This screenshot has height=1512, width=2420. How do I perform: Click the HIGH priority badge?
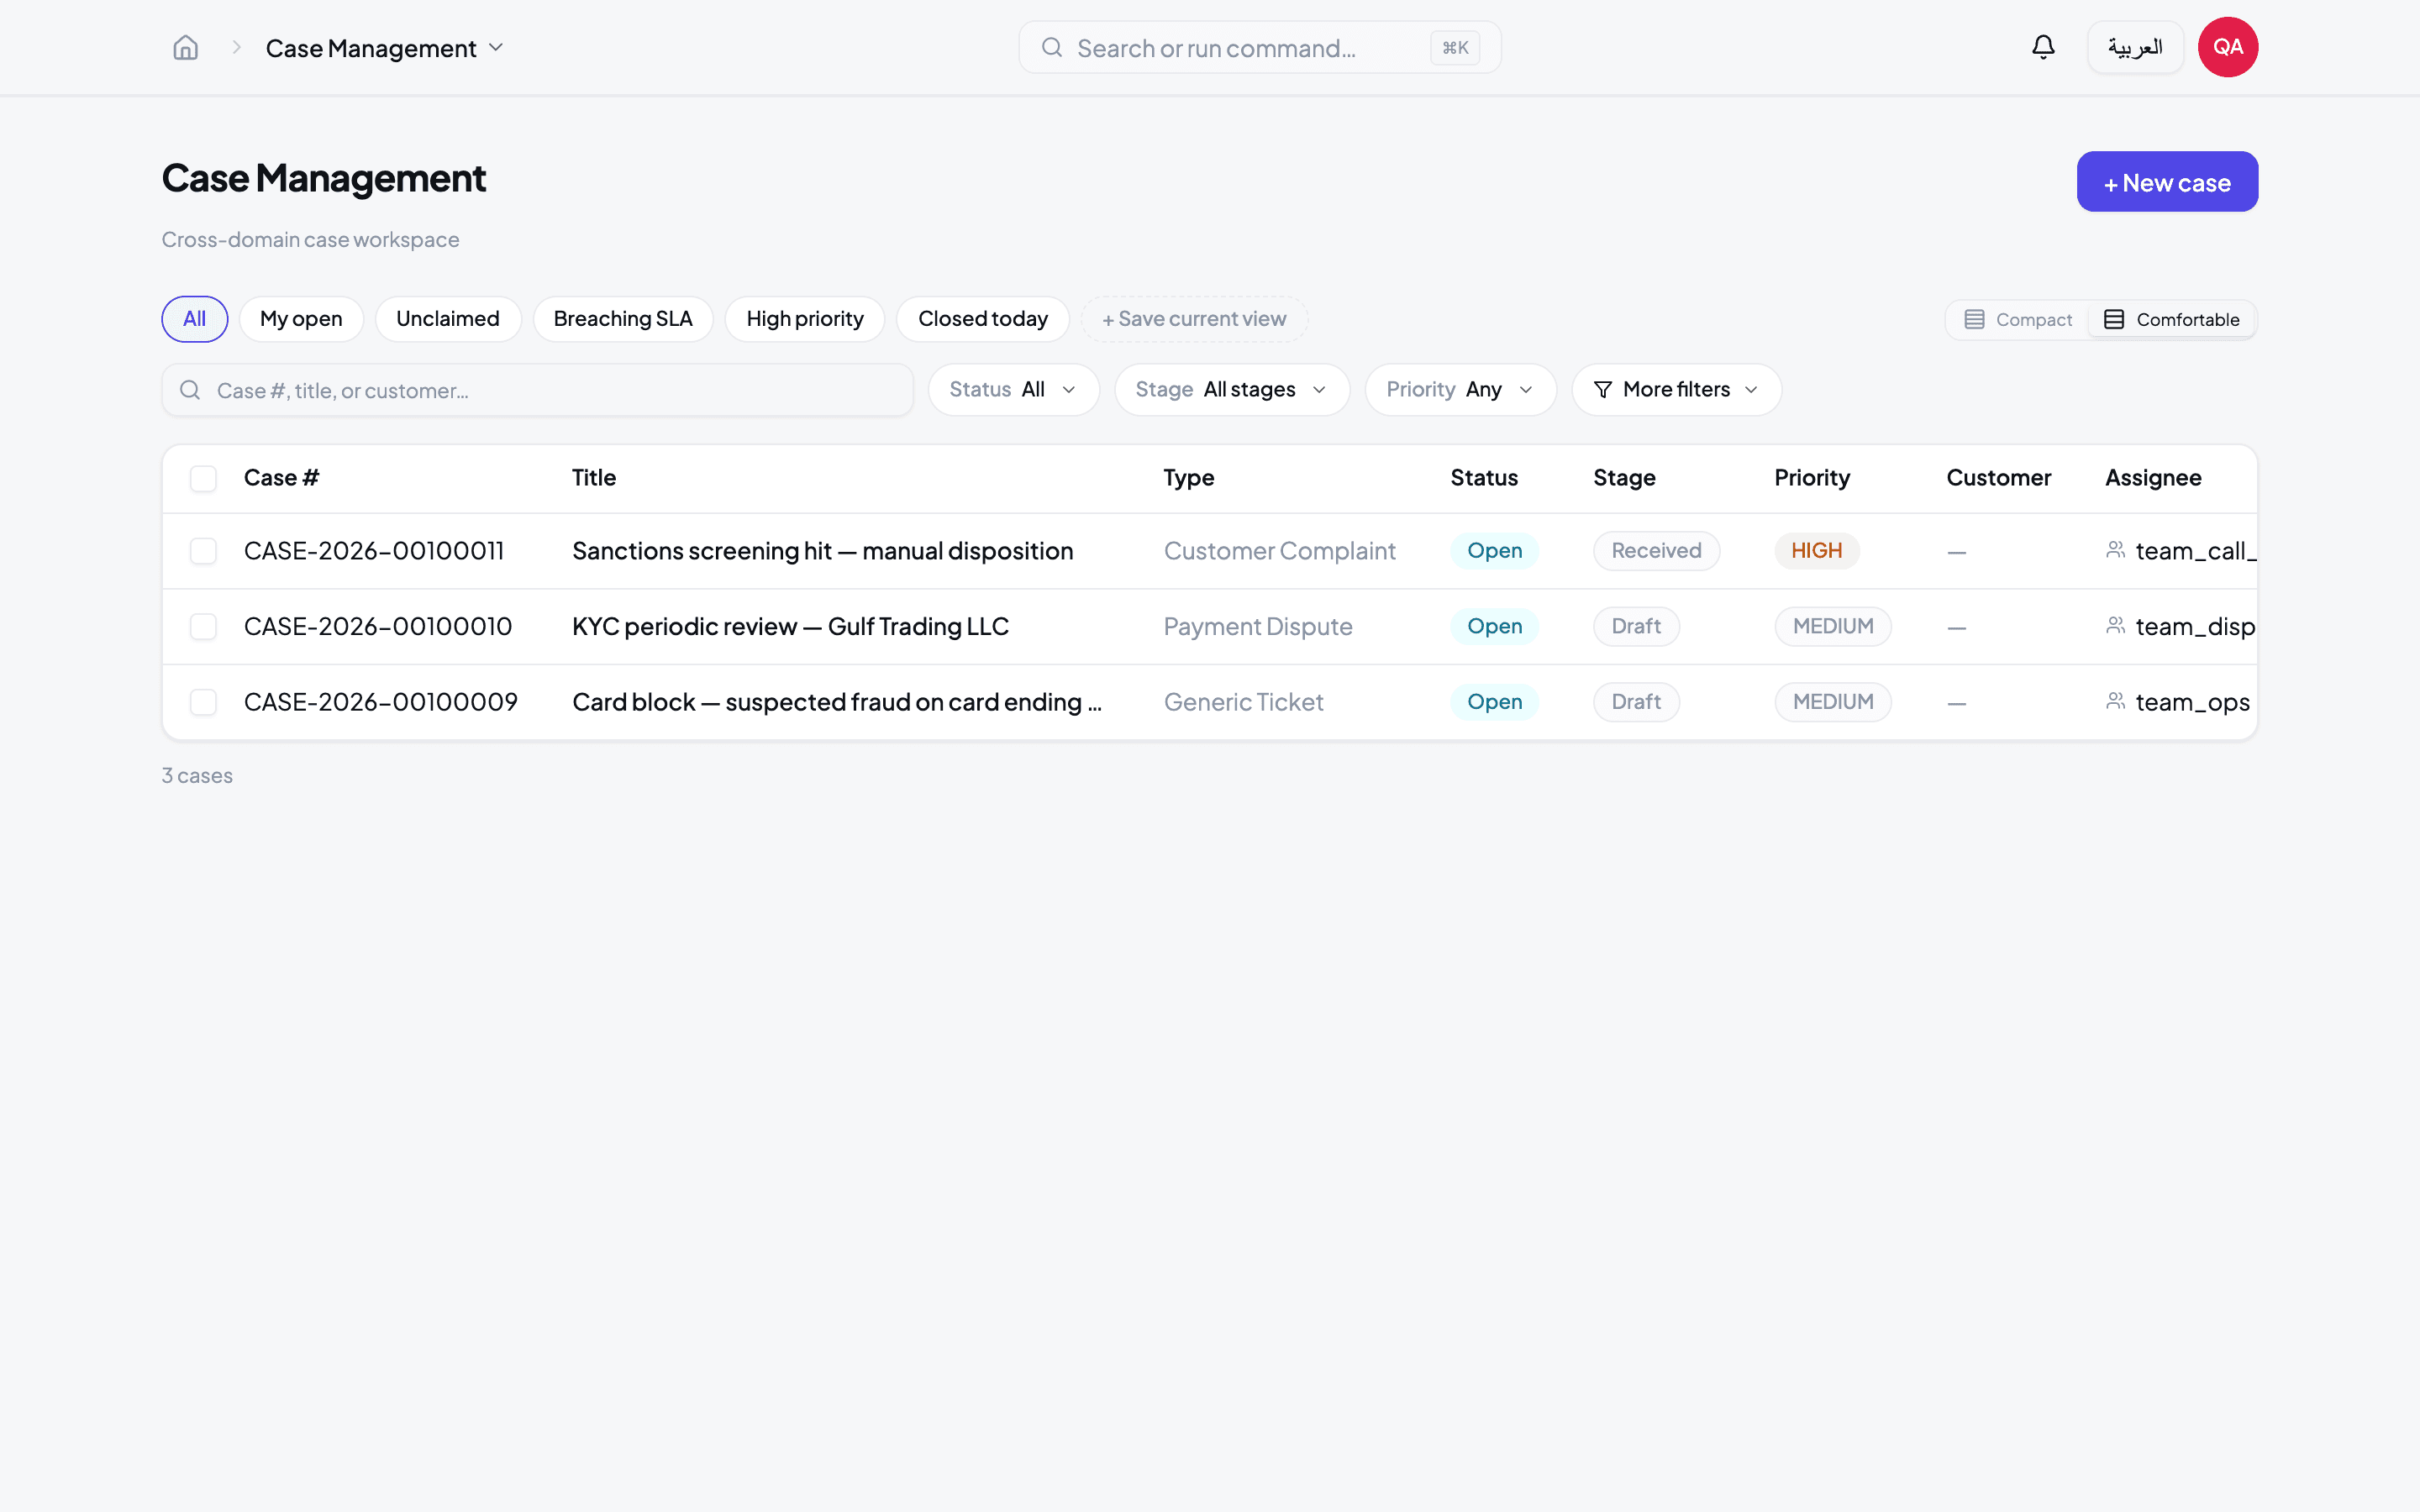pos(1816,551)
